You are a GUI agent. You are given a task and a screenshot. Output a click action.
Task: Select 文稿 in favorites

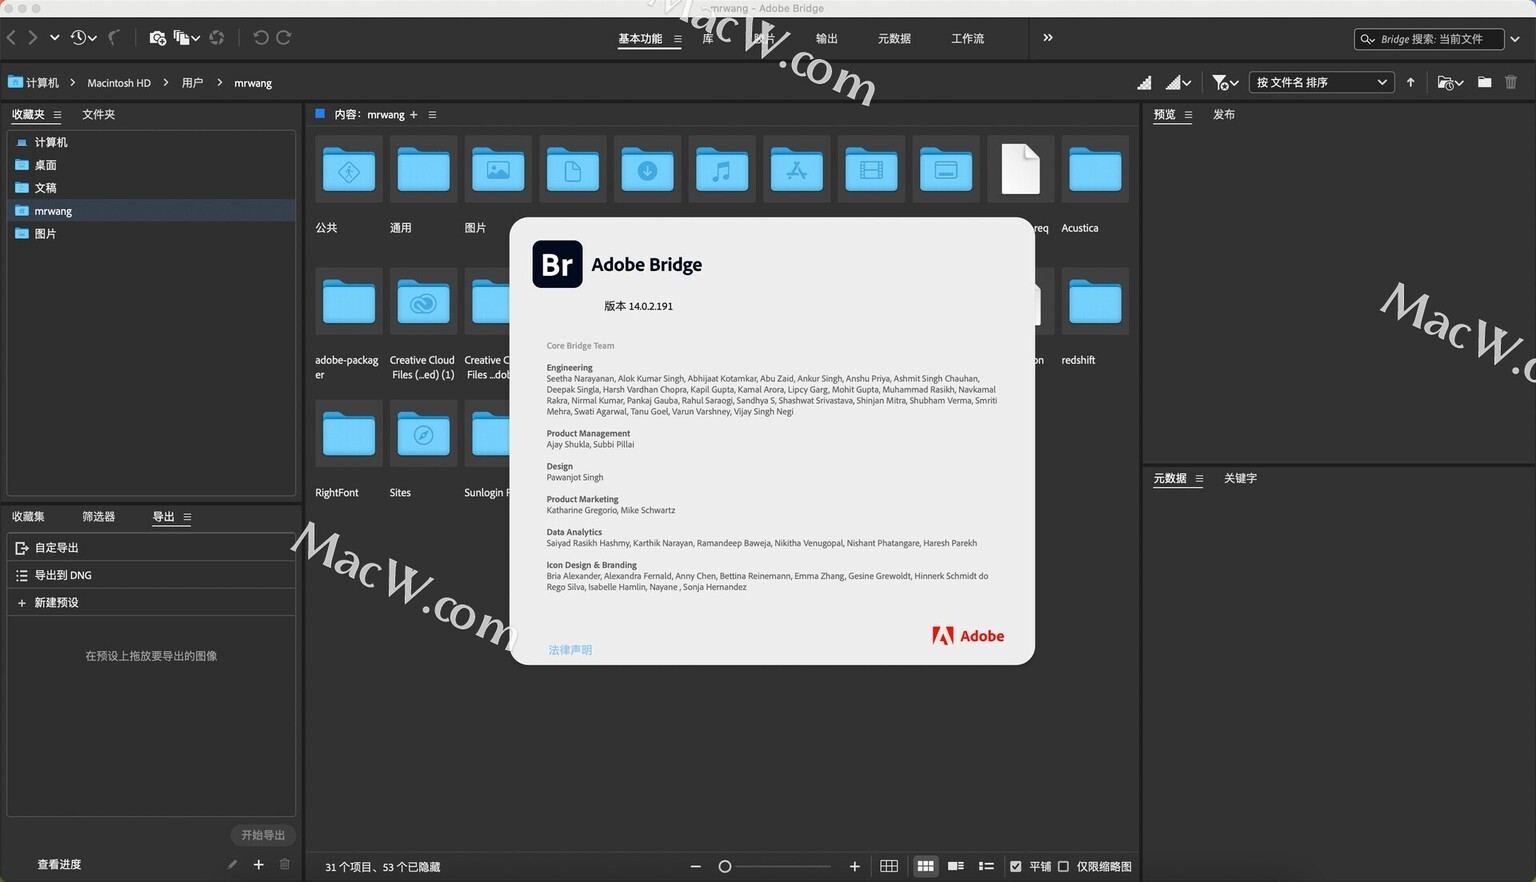click(151, 188)
